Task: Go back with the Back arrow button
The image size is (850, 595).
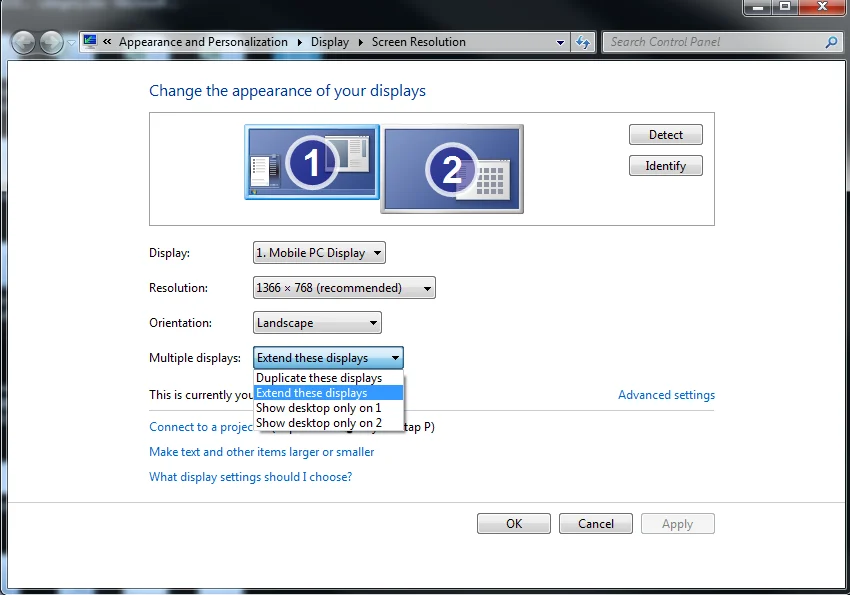Action: [x=23, y=42]
